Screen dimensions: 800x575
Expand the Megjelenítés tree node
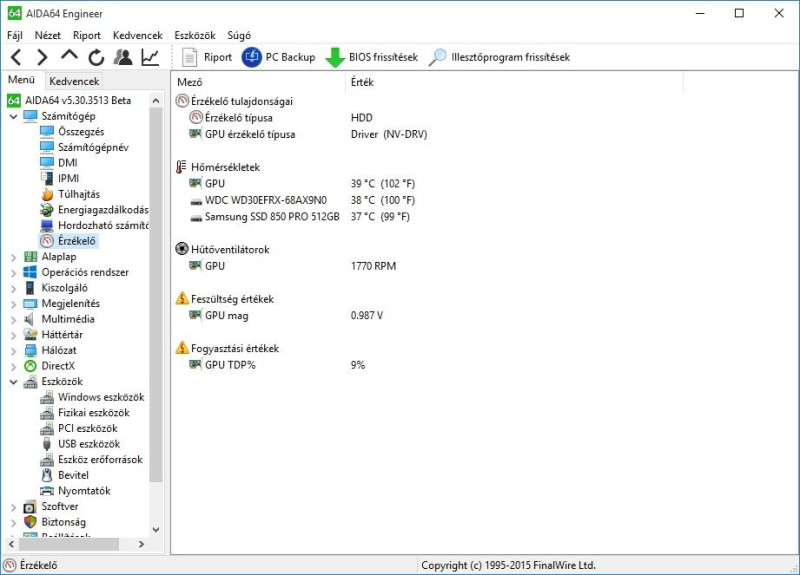click(14, 304)
